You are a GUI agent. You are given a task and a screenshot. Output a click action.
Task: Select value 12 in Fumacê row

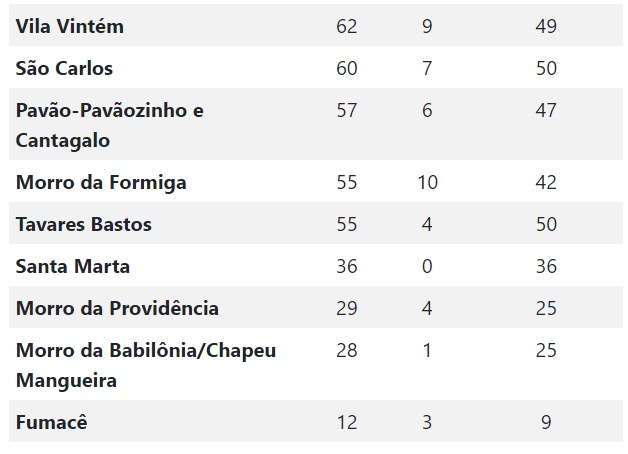346,422
